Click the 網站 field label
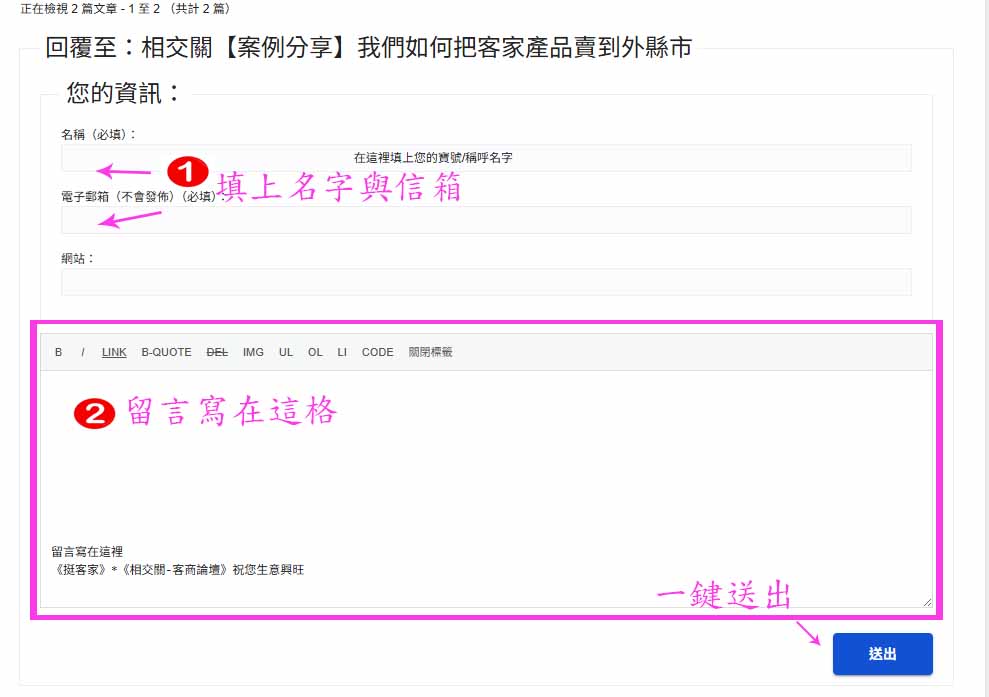 (78, 258)
